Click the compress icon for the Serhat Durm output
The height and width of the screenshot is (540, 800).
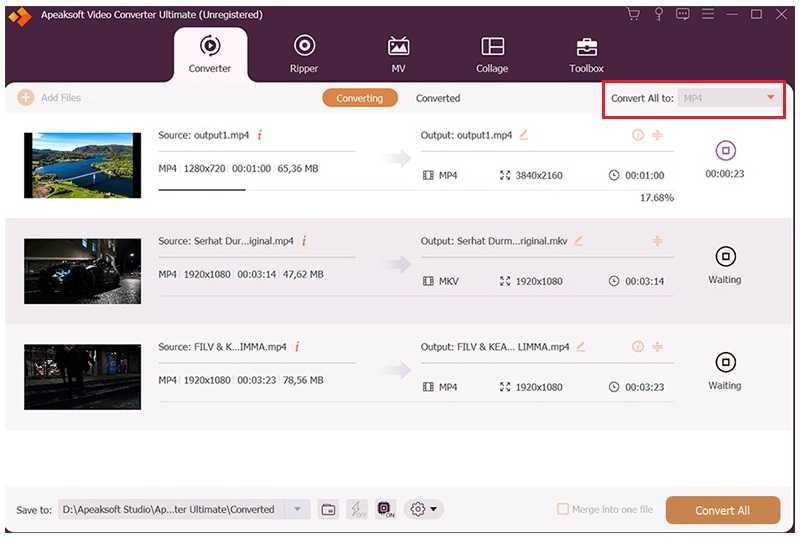click(657, 241)
